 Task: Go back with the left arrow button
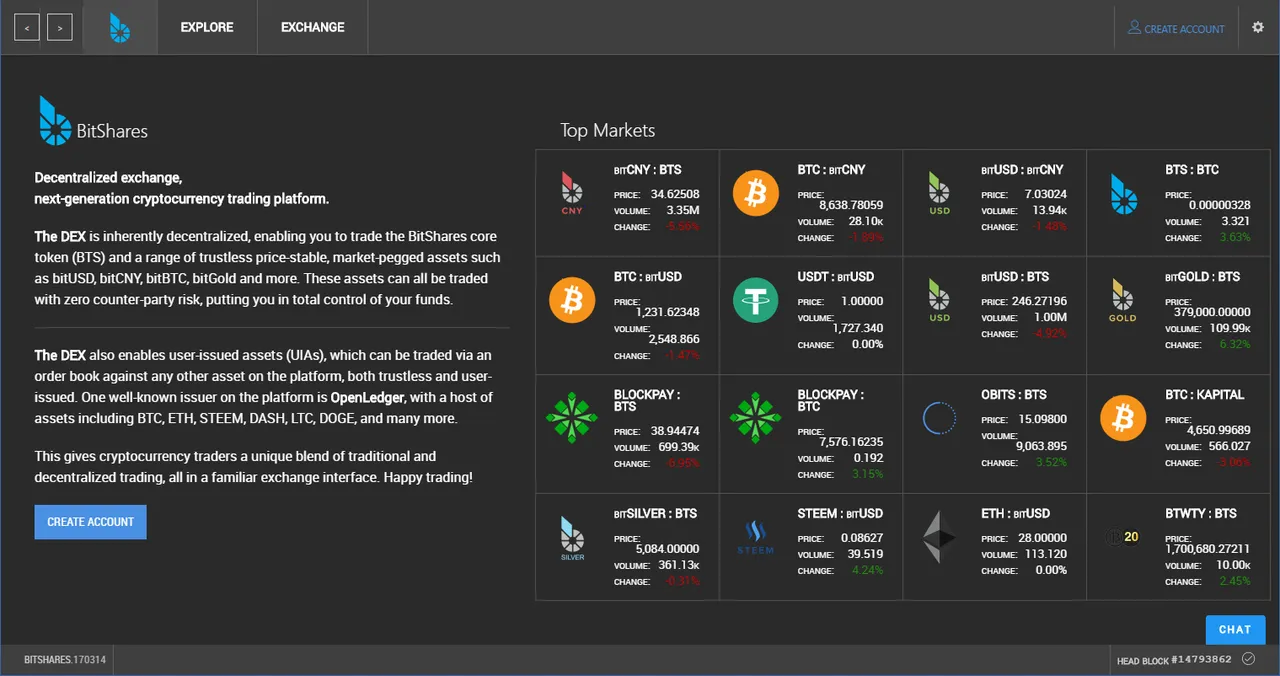(27, 28)
